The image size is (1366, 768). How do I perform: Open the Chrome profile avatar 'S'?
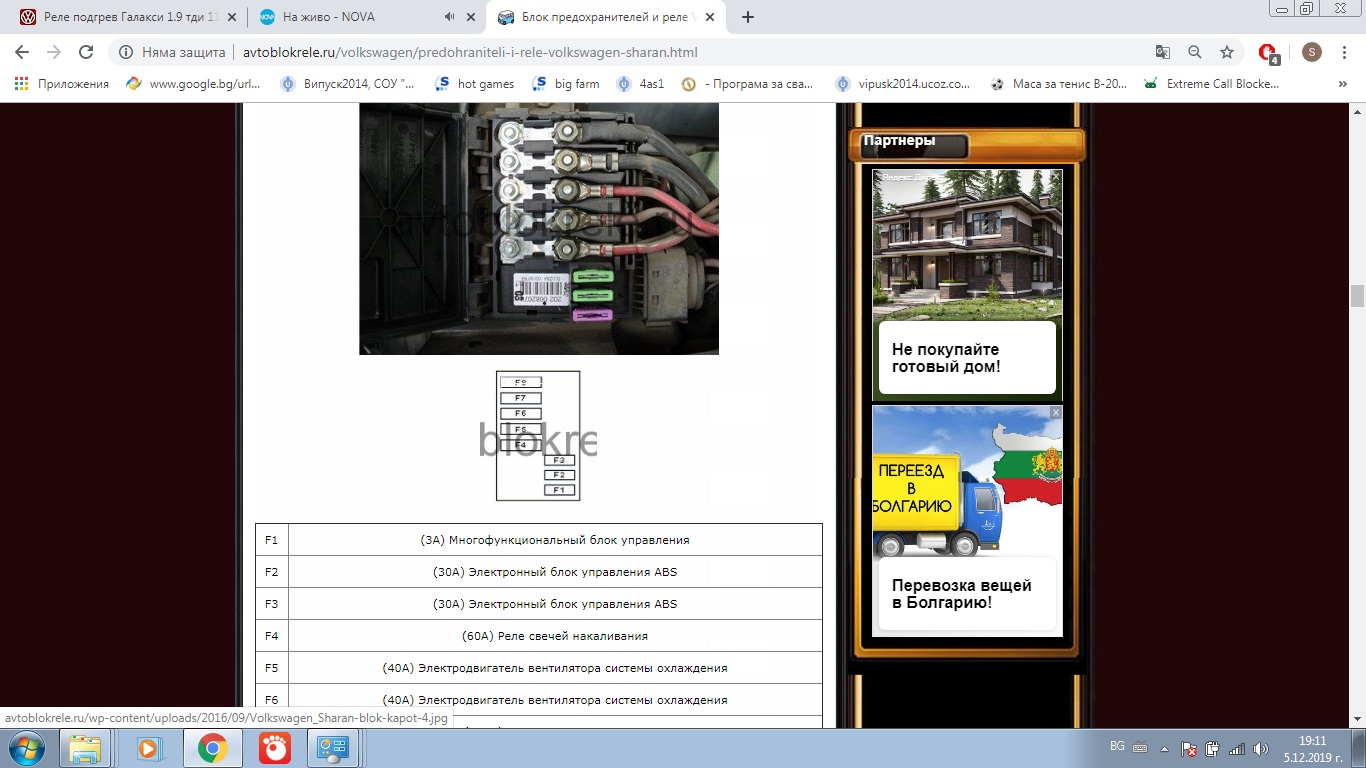pos(1312,52)
